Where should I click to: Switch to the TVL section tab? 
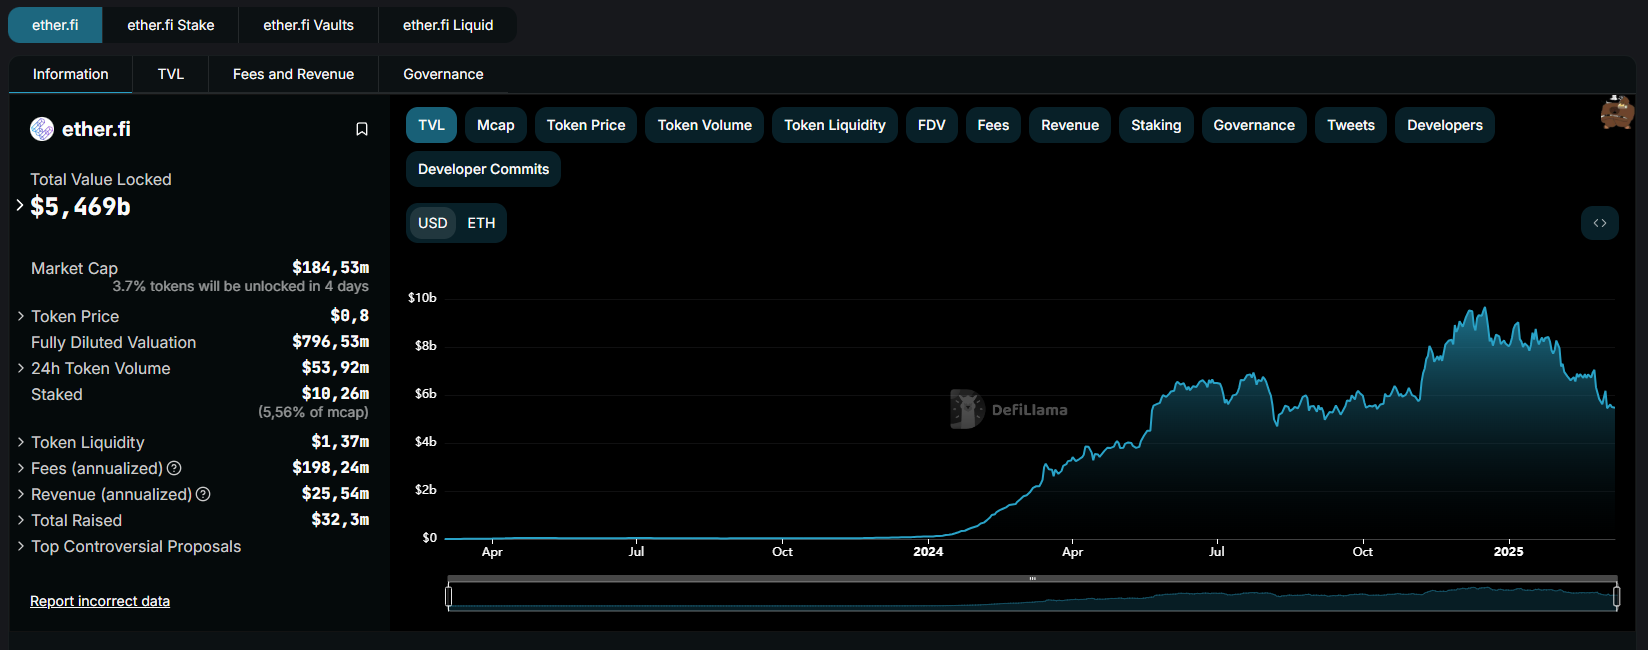(x=171, y=74)
